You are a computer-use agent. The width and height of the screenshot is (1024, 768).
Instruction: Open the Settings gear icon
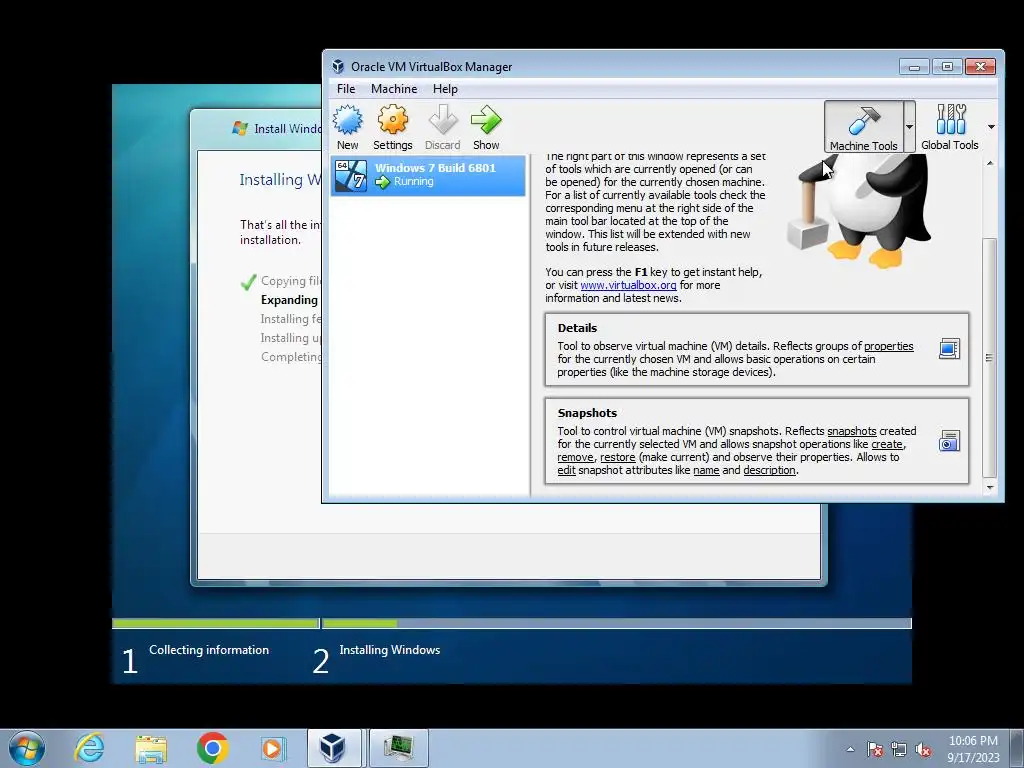coord(392,120)
